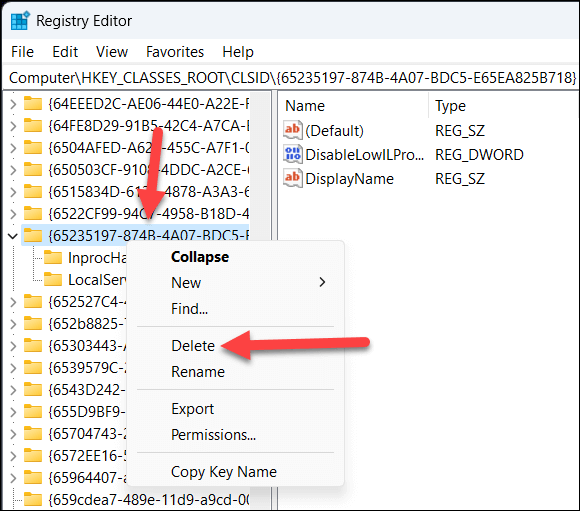Click folder icon of {65964407 key
Viewport: 580px width, 511px height.
[x=33, y=477]
